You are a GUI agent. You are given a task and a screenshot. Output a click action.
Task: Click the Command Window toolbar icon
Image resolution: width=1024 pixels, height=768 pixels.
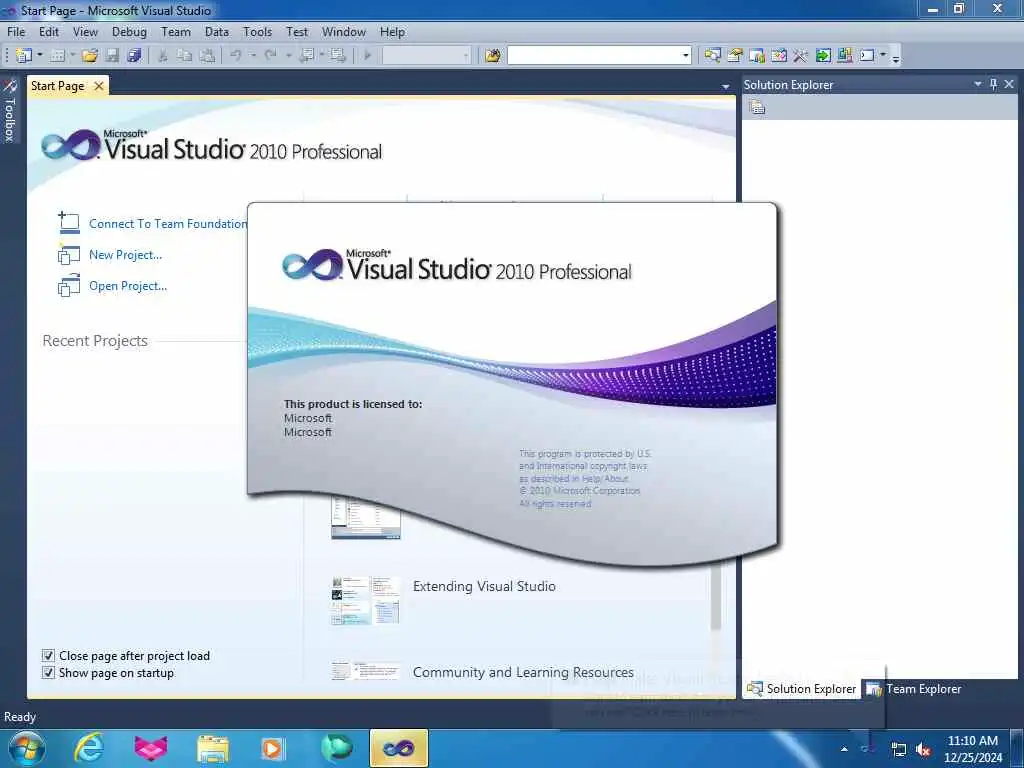867,56
